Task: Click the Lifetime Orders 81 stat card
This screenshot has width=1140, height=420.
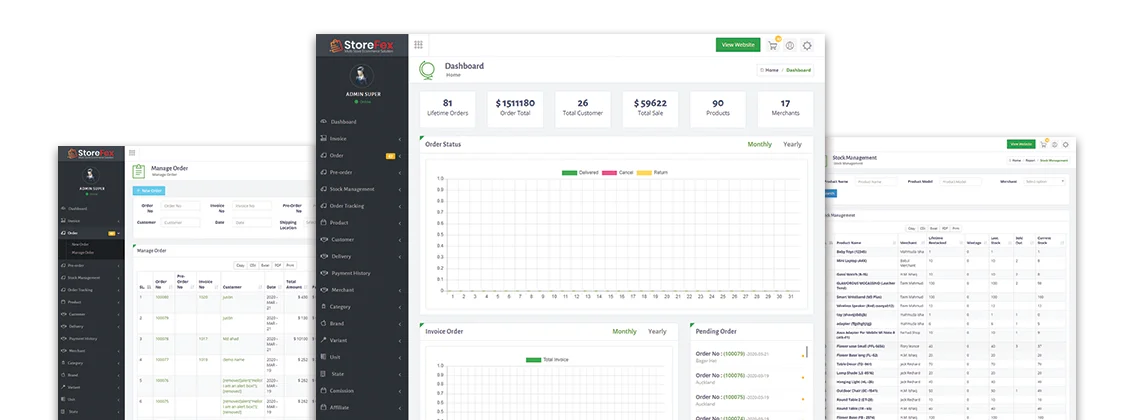Action: (447, 109)
